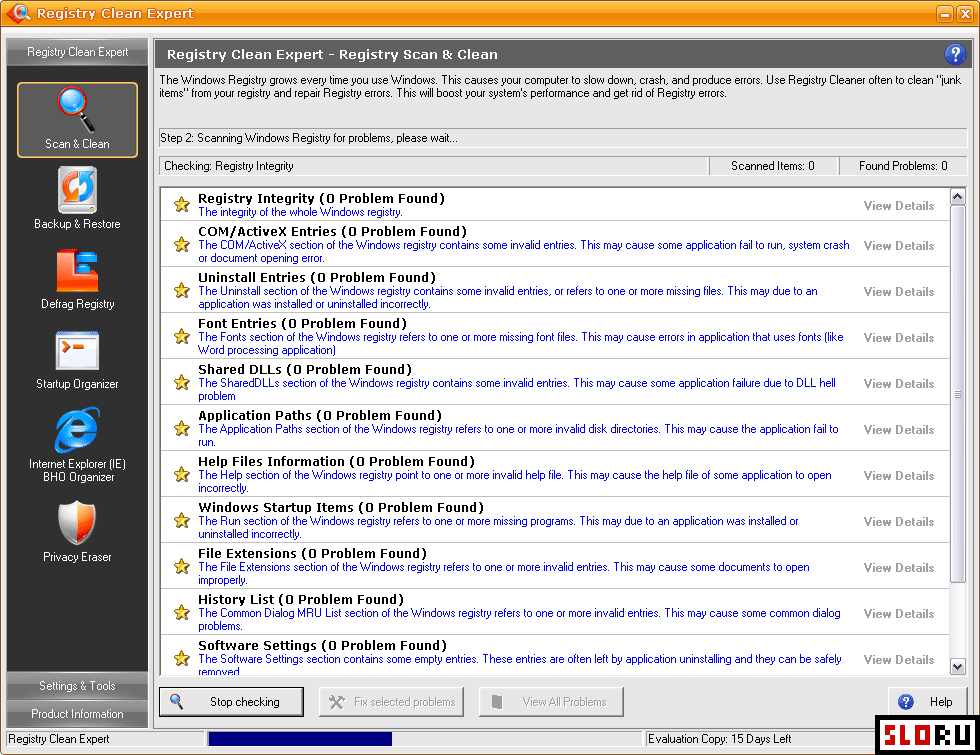Click the Step 2 scanning status line
980x755 pixels.
tap(563, 138)
